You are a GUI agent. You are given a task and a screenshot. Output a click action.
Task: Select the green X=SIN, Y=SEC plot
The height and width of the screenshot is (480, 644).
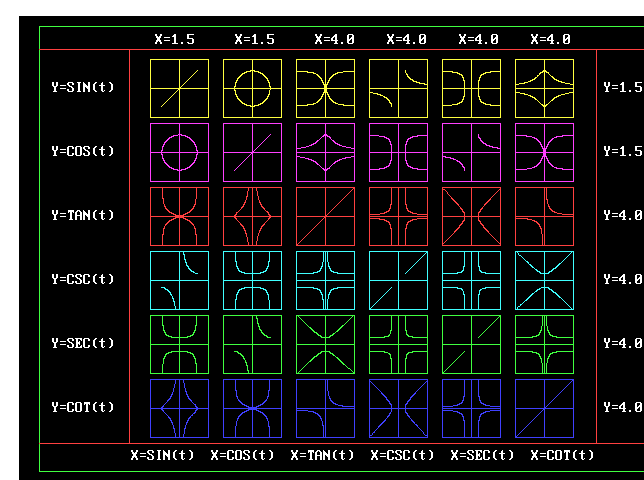[x=179, y=344]
